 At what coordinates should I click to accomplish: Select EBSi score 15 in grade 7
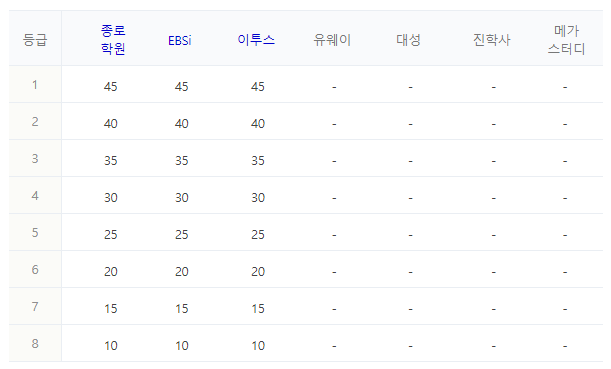pyautogui.click(x=182, y=309)
